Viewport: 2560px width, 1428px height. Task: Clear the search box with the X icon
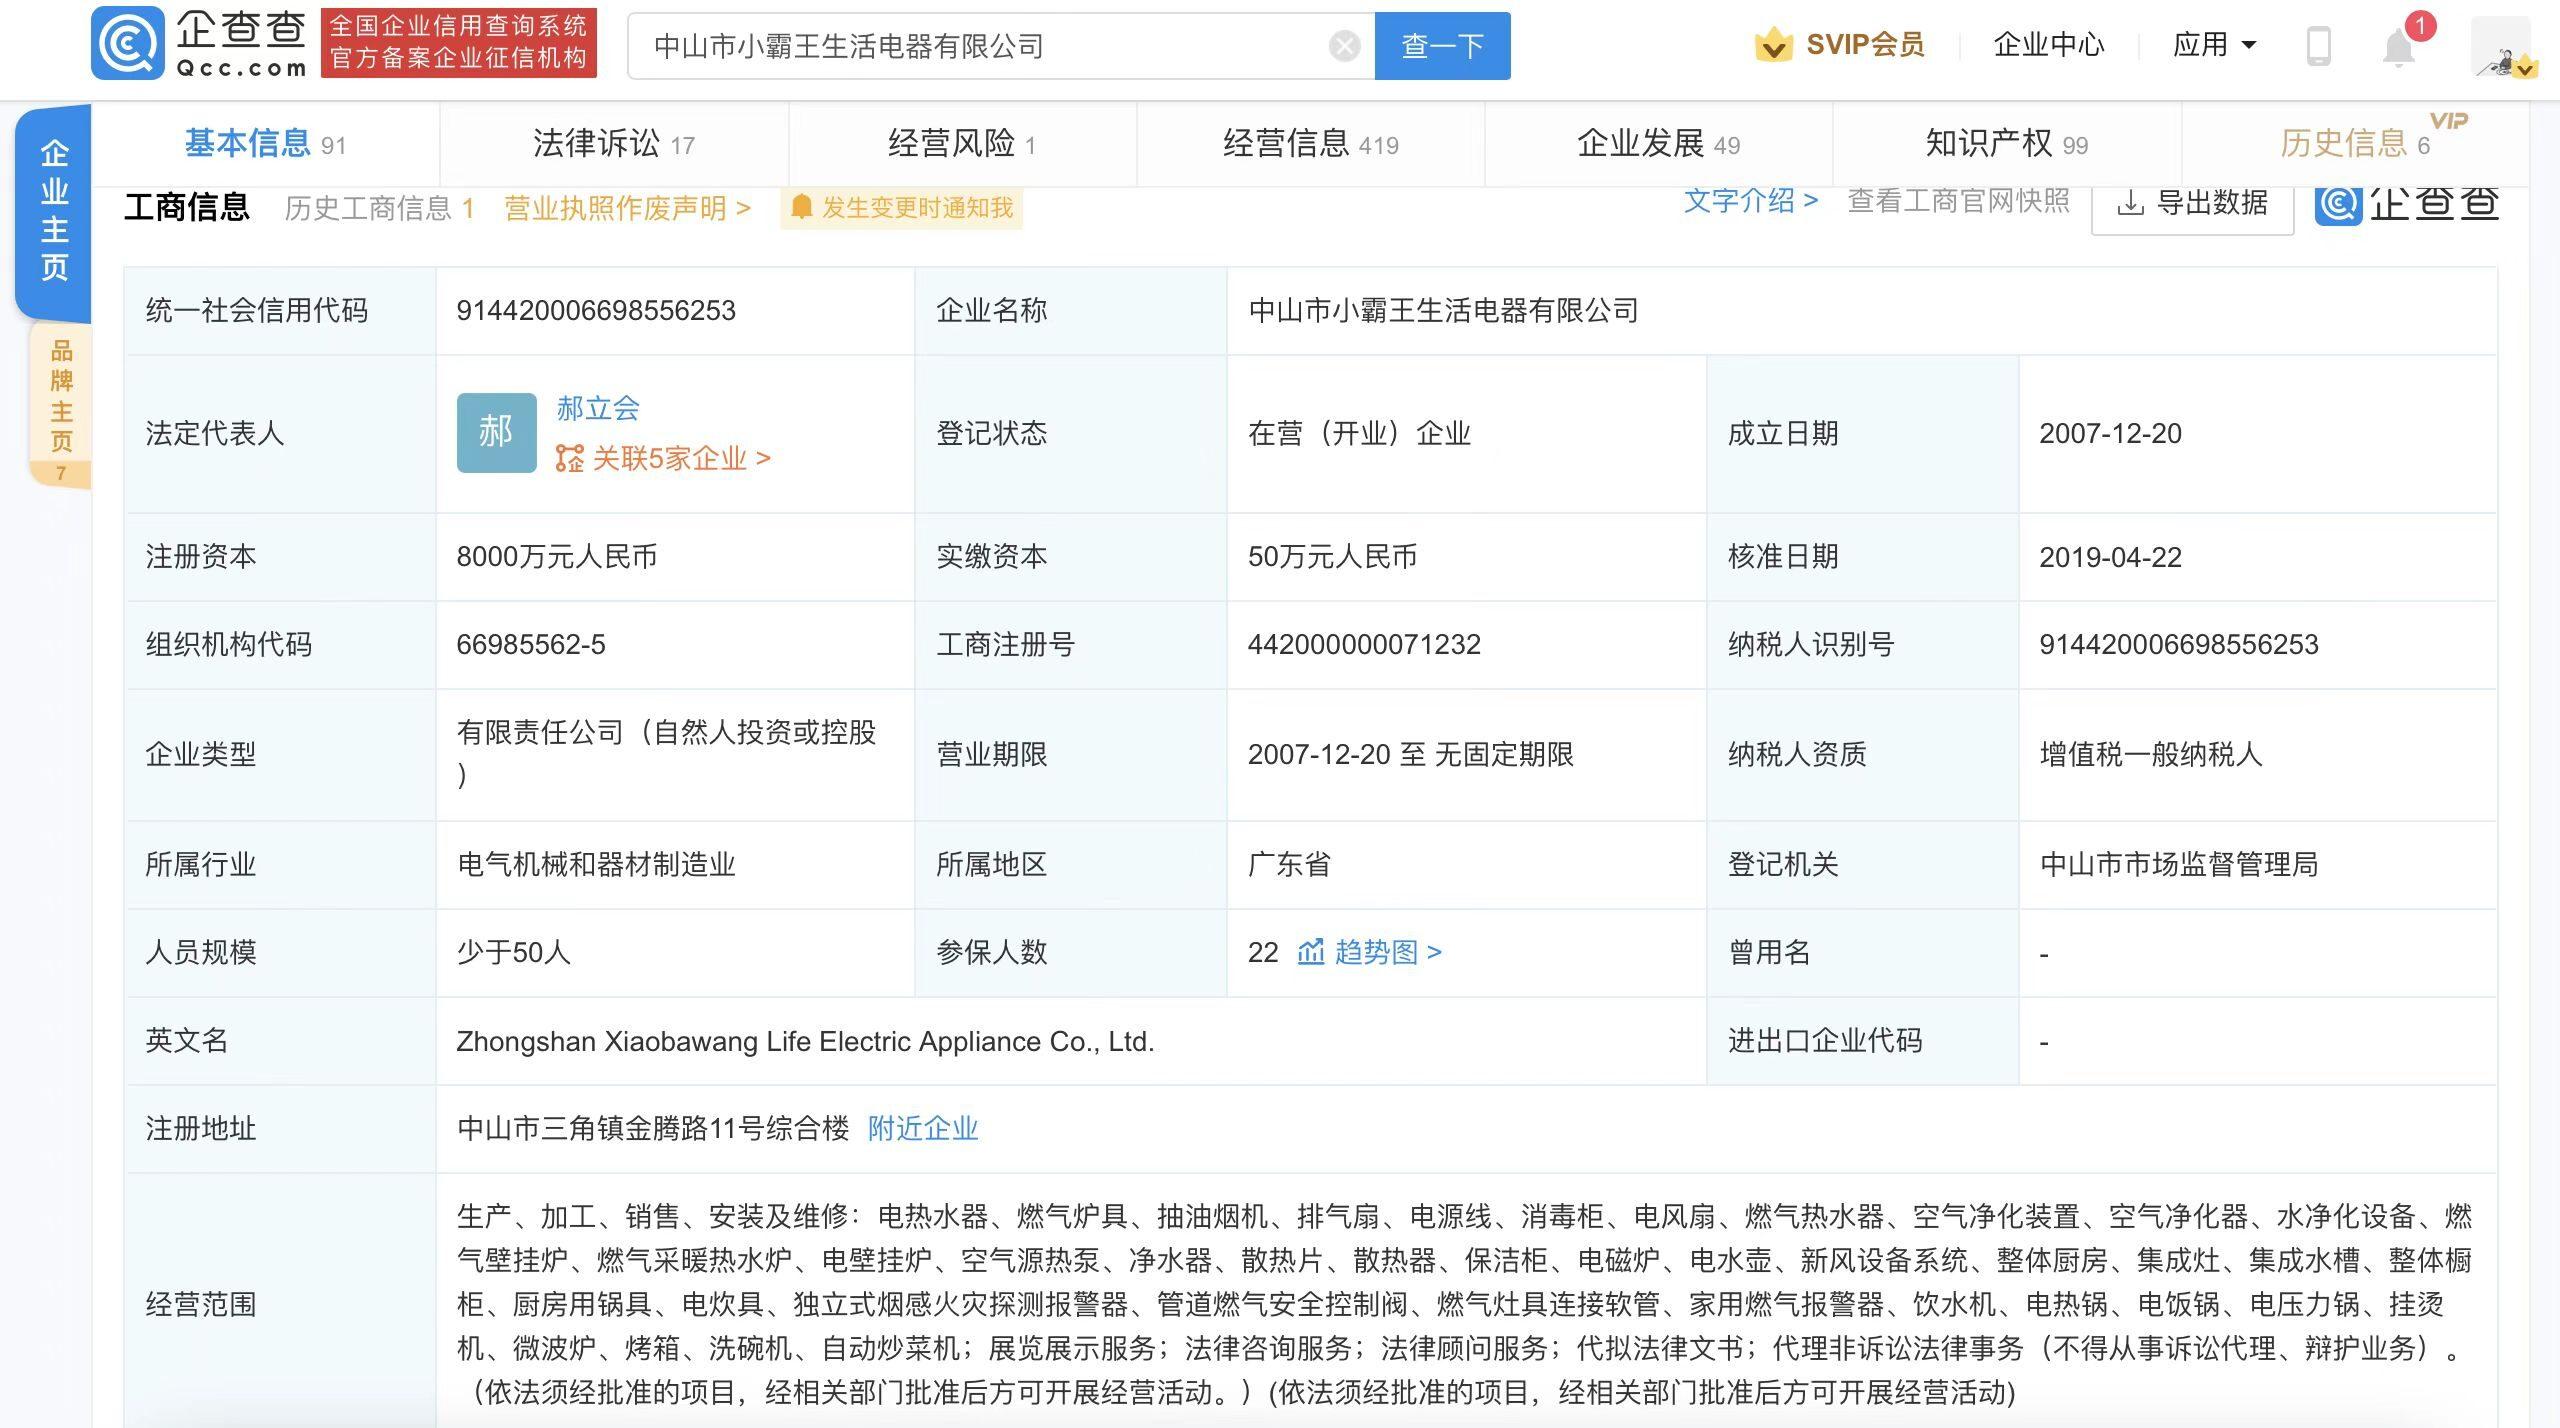click(1344, 46)
